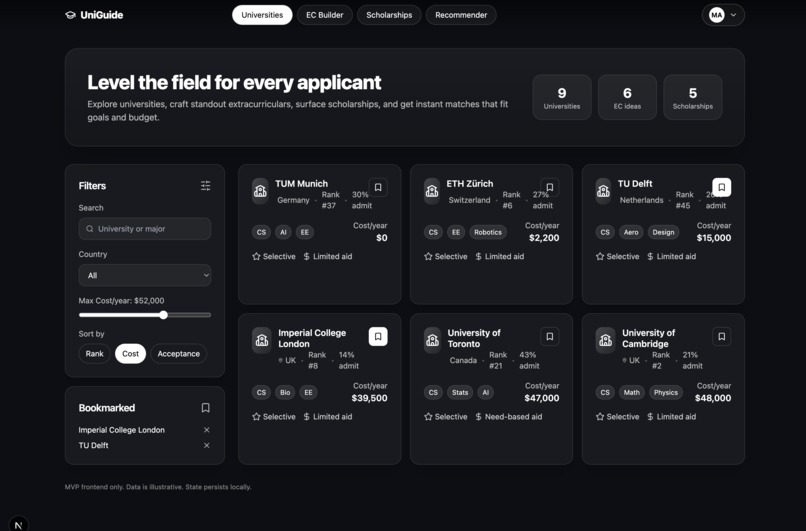Switch to the Universities tab
The height and width of the screenshot is (531, 806).
click(262, 15)
